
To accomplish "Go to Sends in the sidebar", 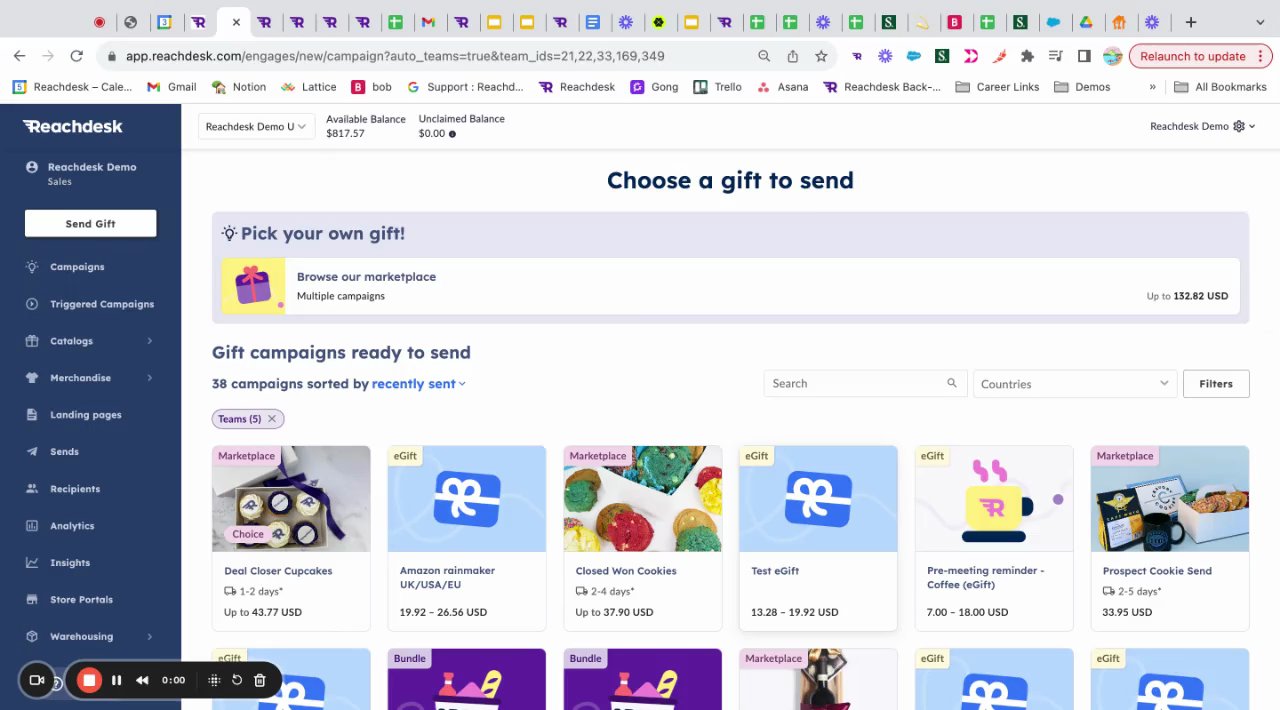I will (64, 452).
